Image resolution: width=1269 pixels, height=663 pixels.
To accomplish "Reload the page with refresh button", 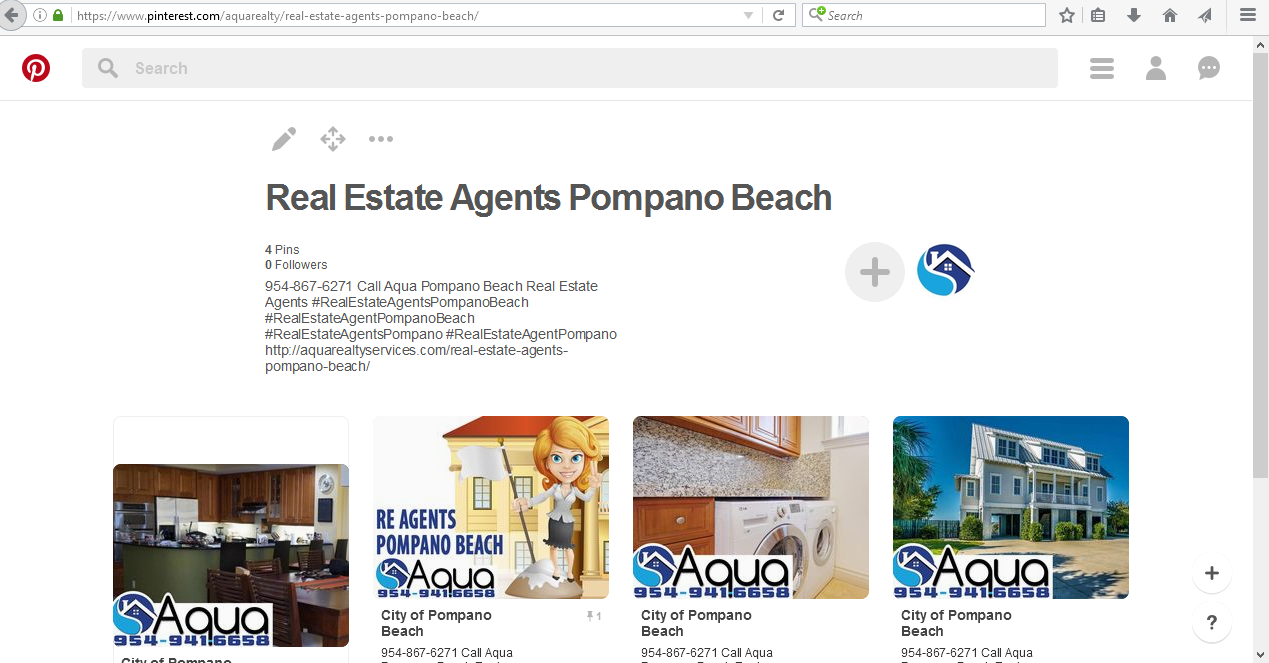I will 778,15.
